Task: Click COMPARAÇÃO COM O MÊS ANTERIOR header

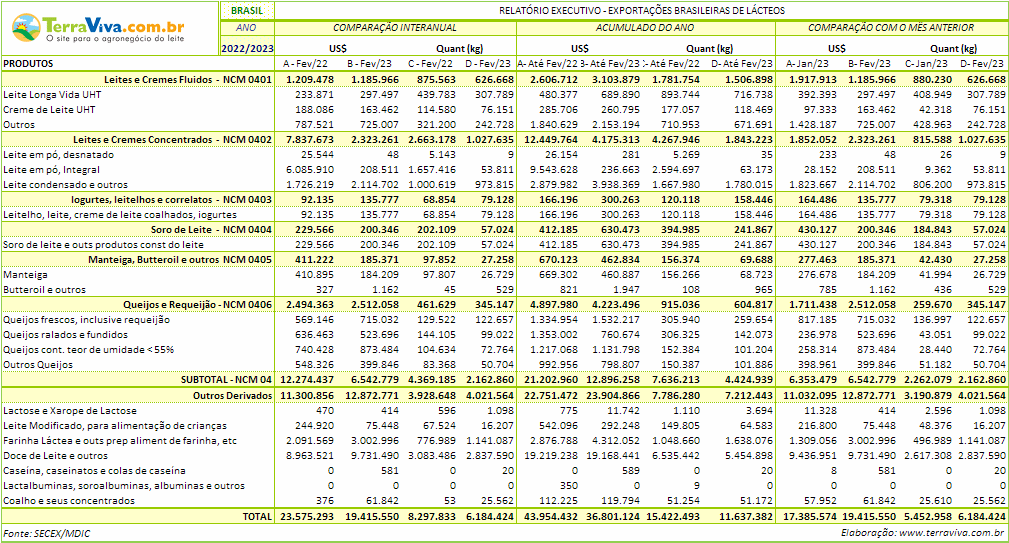Action: point(890,28)
